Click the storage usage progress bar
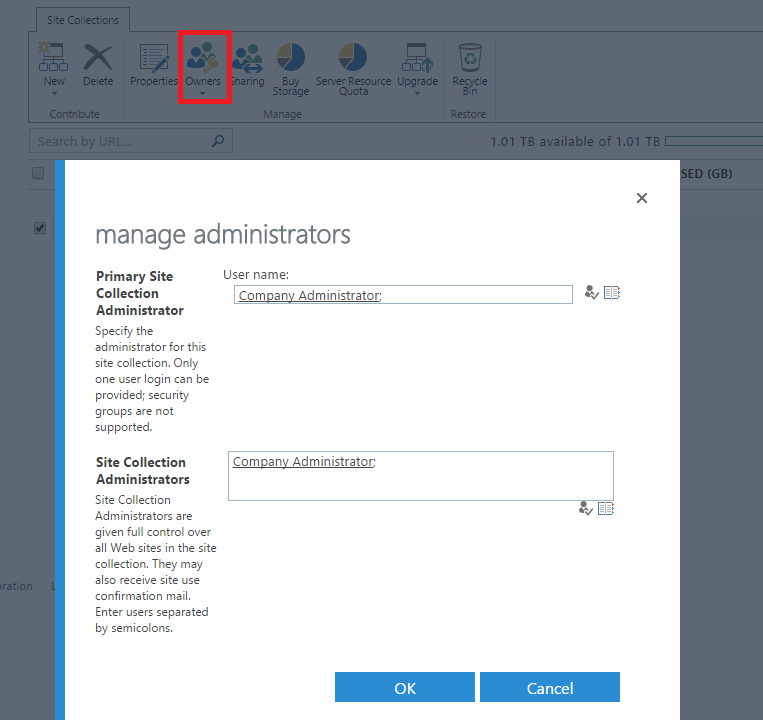 pos(714,141)
